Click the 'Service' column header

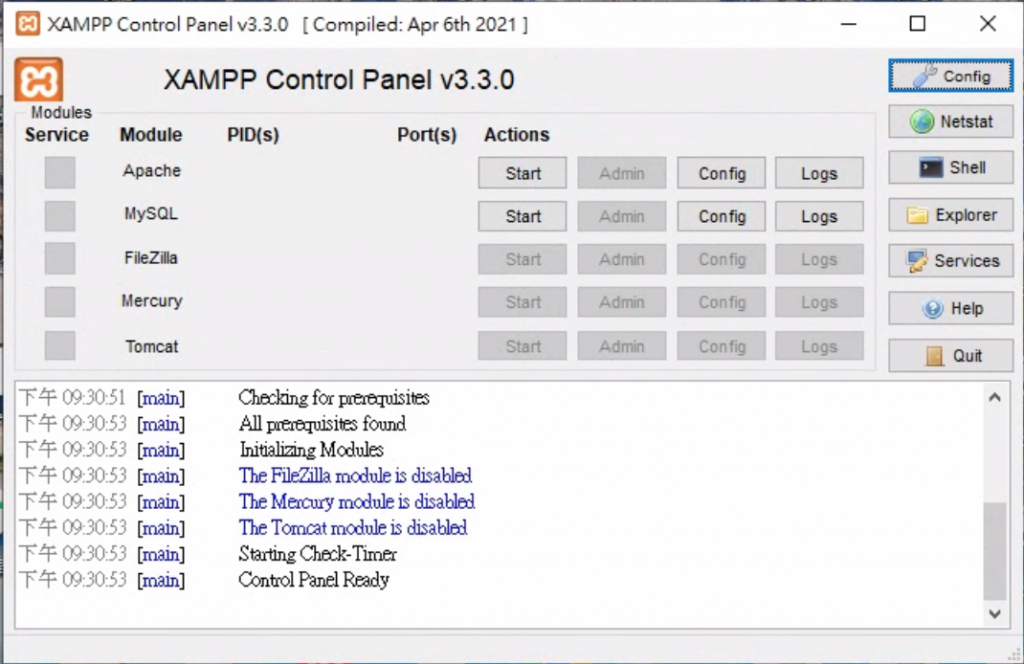tap(57, 134)
